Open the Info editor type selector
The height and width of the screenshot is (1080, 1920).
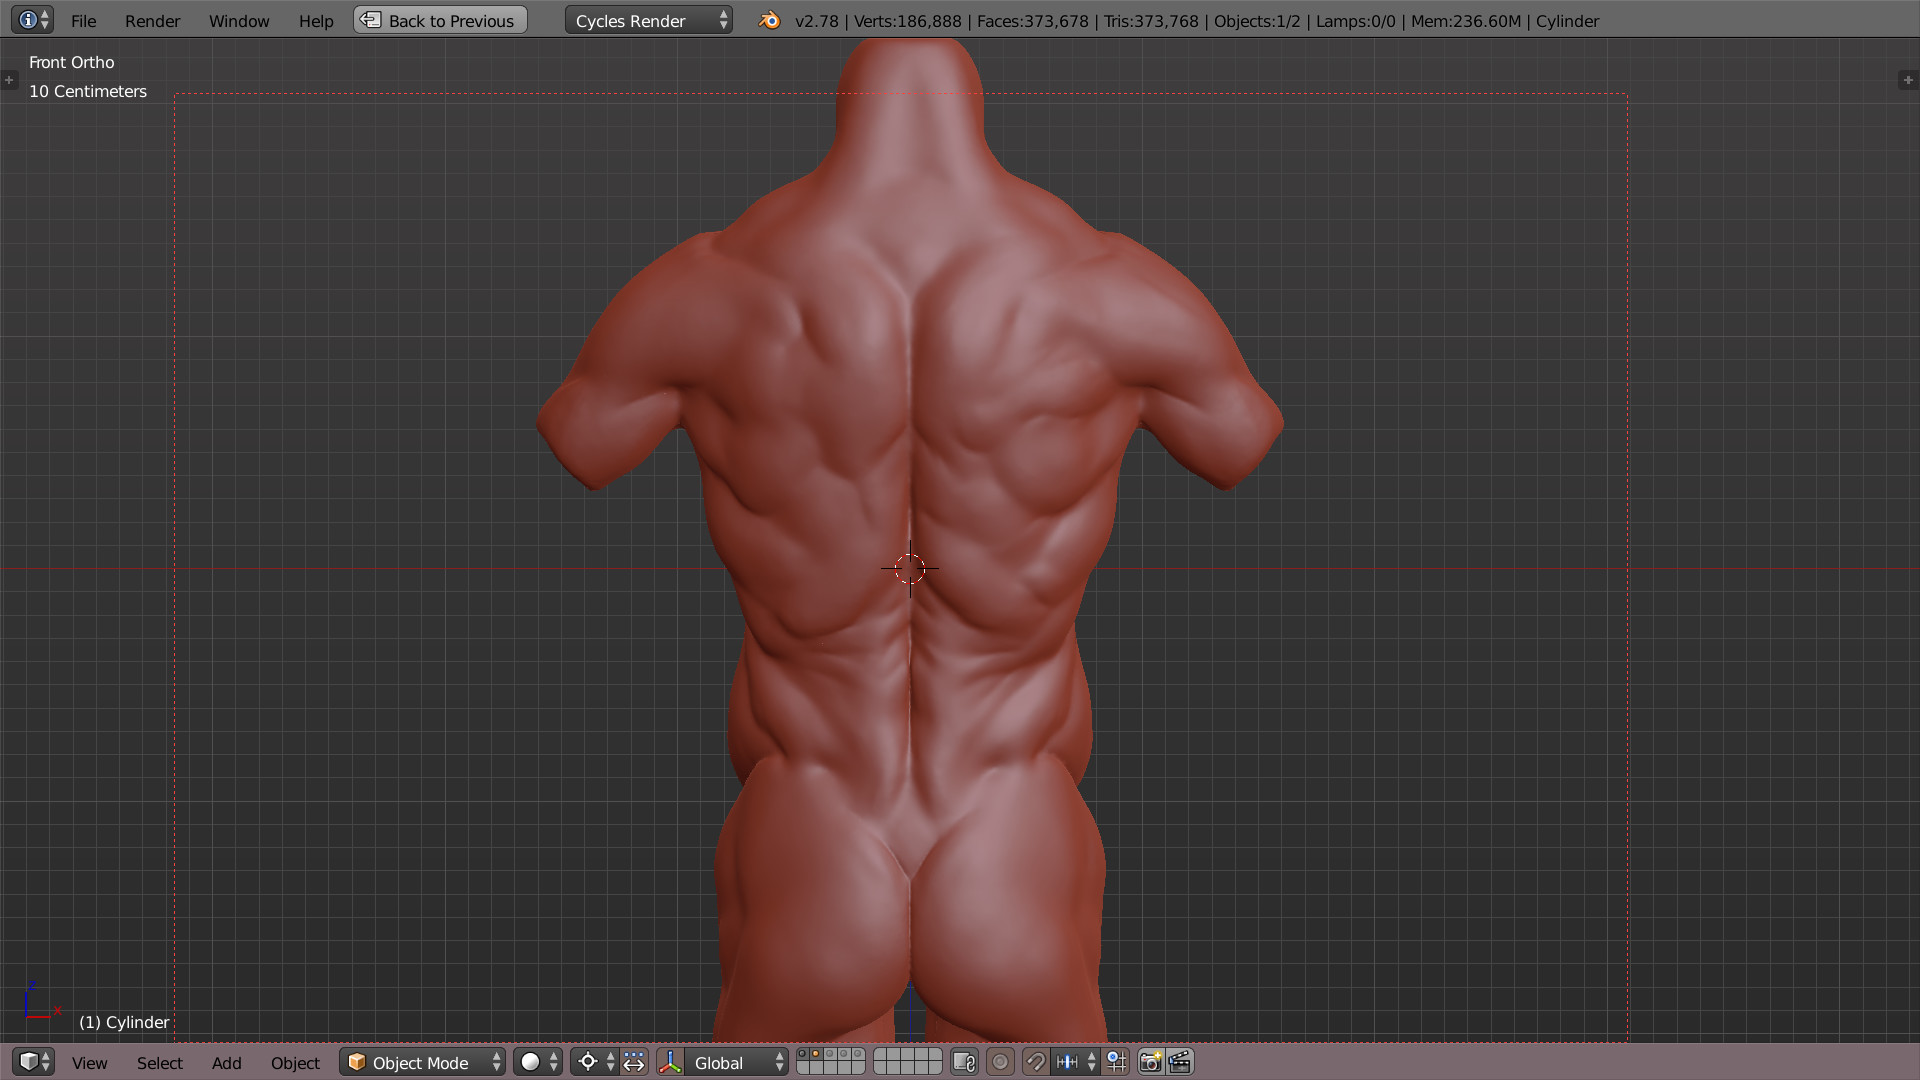tap(31, 20)
